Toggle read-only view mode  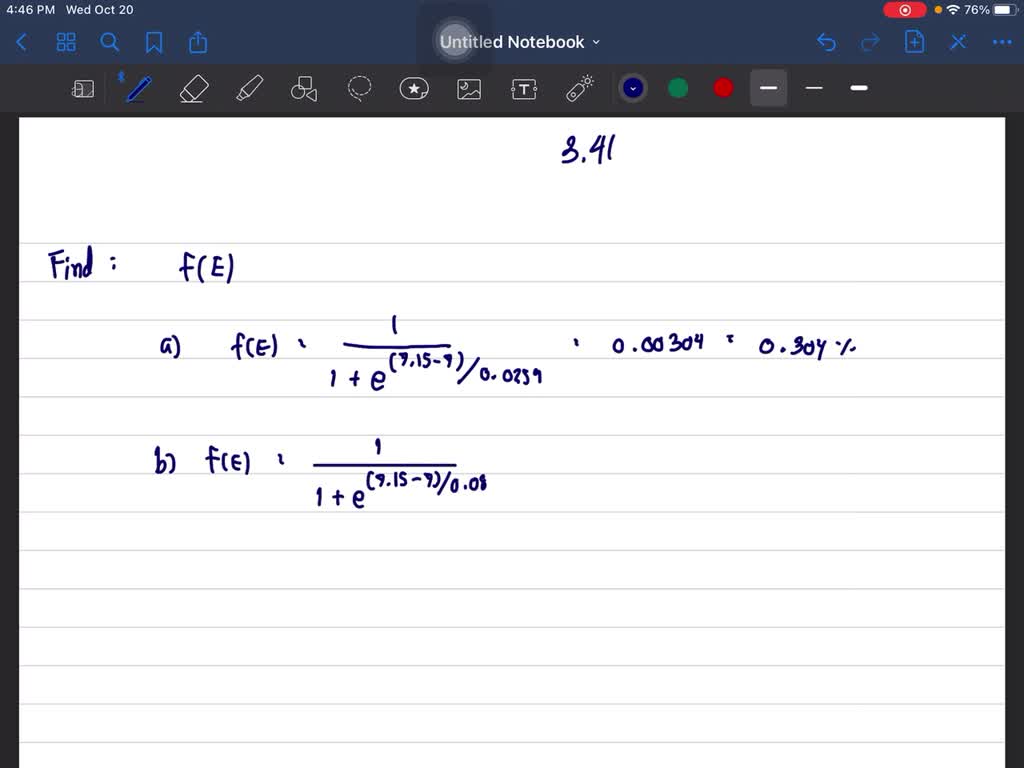[x=83, y=88]
